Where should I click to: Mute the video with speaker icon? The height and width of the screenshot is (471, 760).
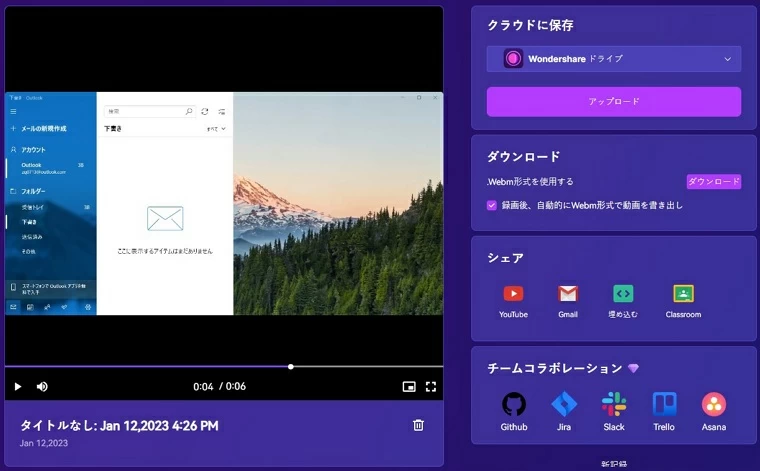pyautogui.click(x=42, y=386)
